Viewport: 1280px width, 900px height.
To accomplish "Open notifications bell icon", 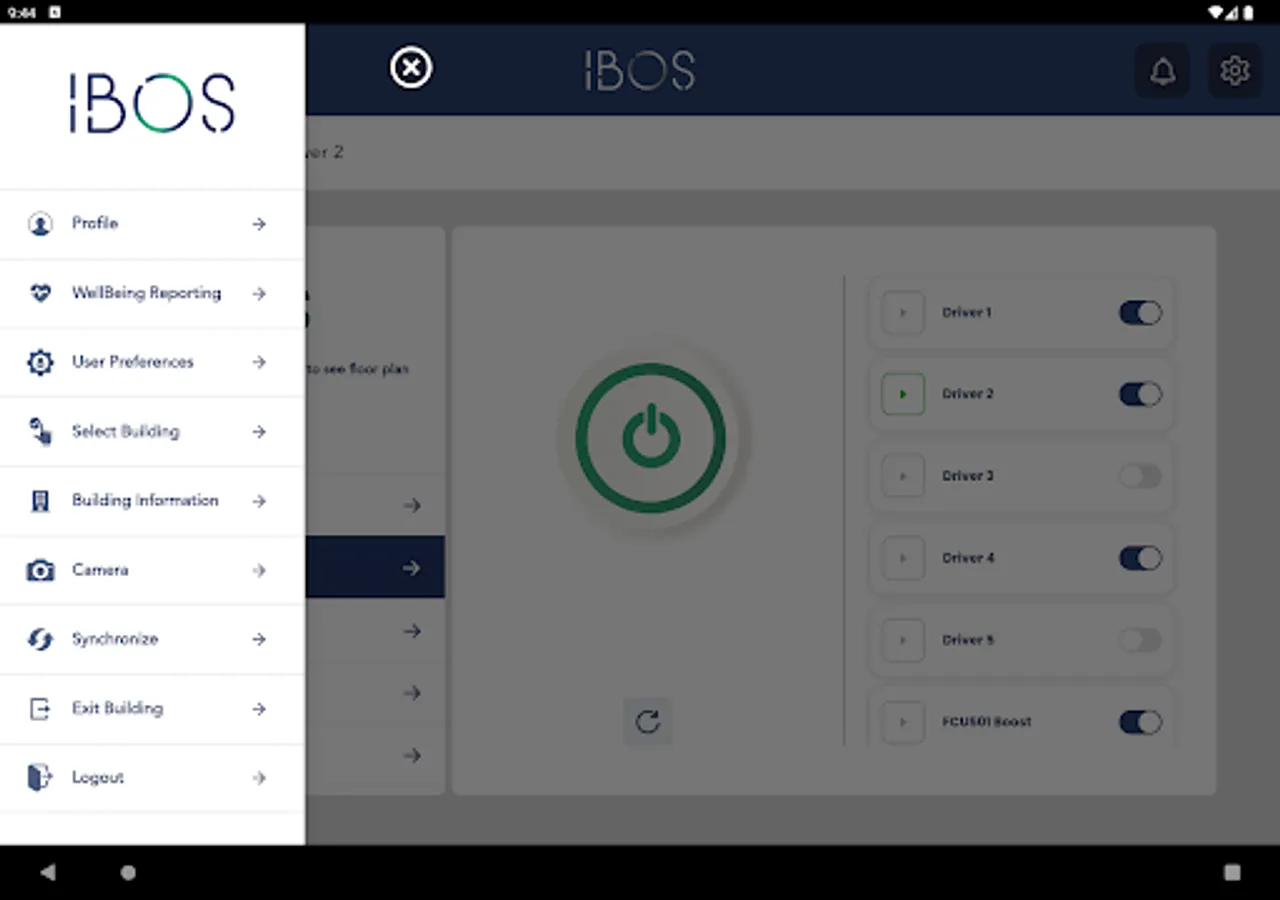I will click(x=1162, y=71).
